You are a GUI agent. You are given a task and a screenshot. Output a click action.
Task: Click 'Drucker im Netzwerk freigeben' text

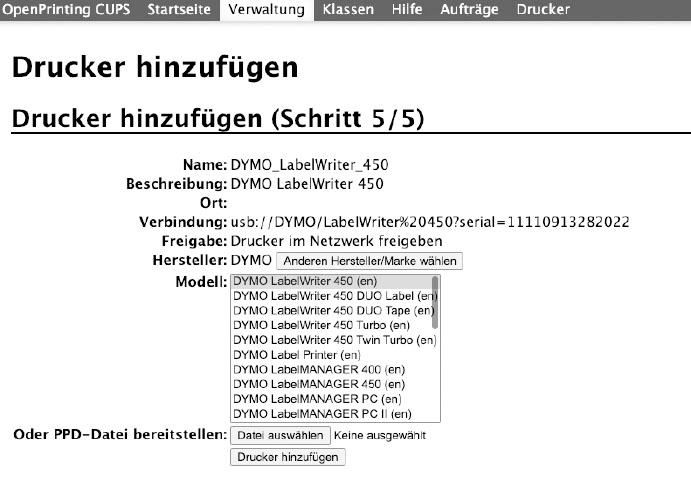coord(337,241)
